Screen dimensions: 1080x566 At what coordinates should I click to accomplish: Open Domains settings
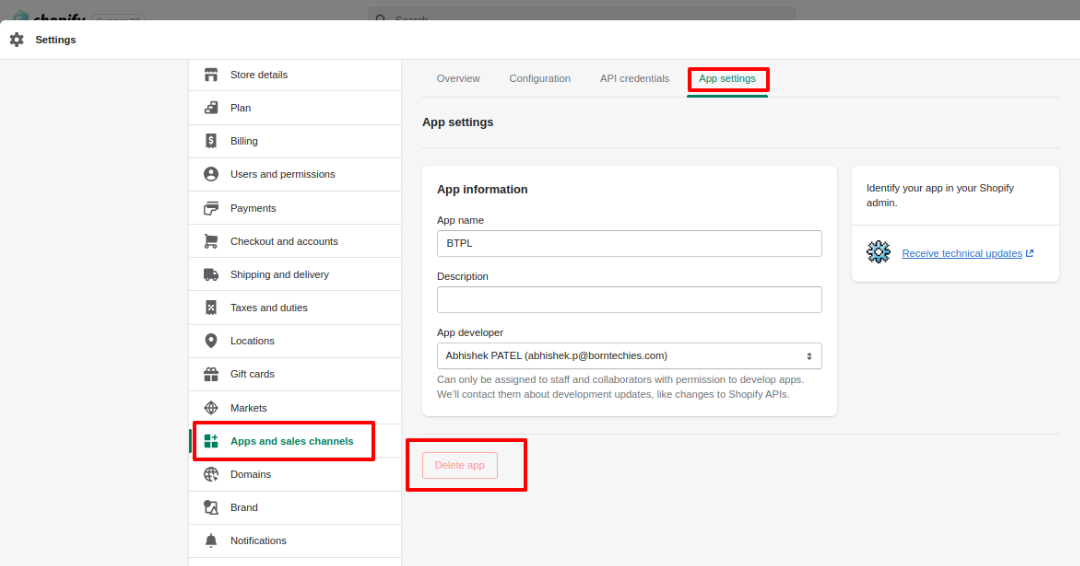tap(295, 474)
